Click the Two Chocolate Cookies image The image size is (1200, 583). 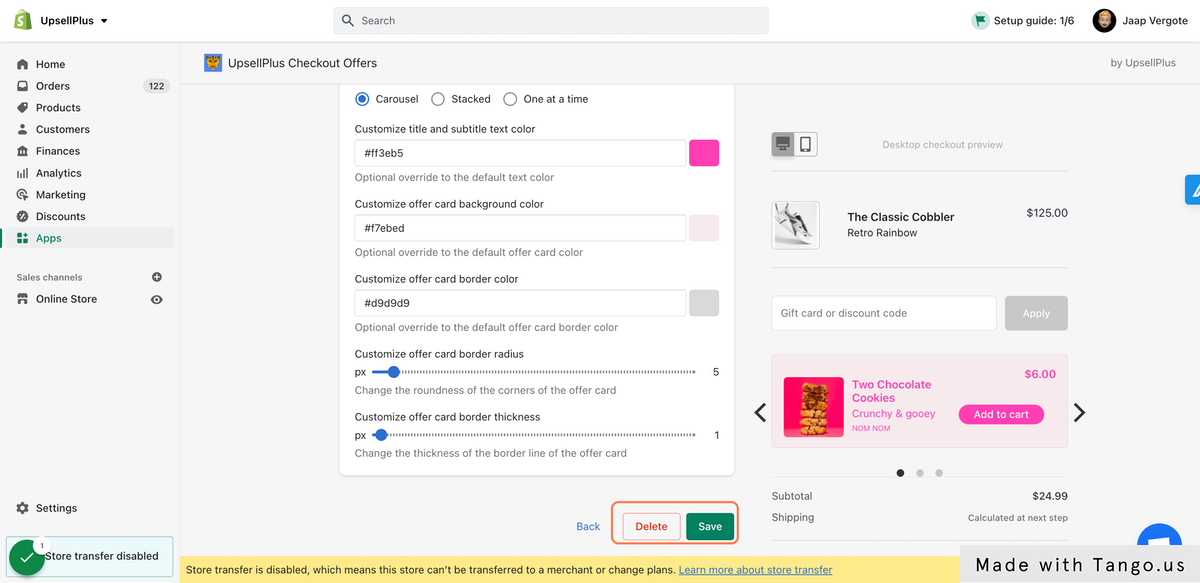click(x=813, y=406)
